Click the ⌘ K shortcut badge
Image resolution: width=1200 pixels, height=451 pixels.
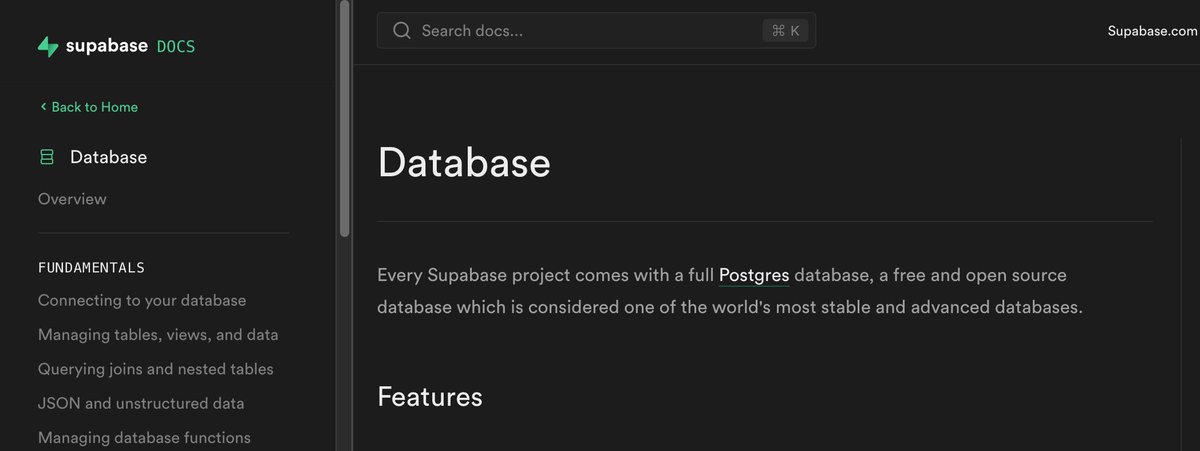pos(786,31)
